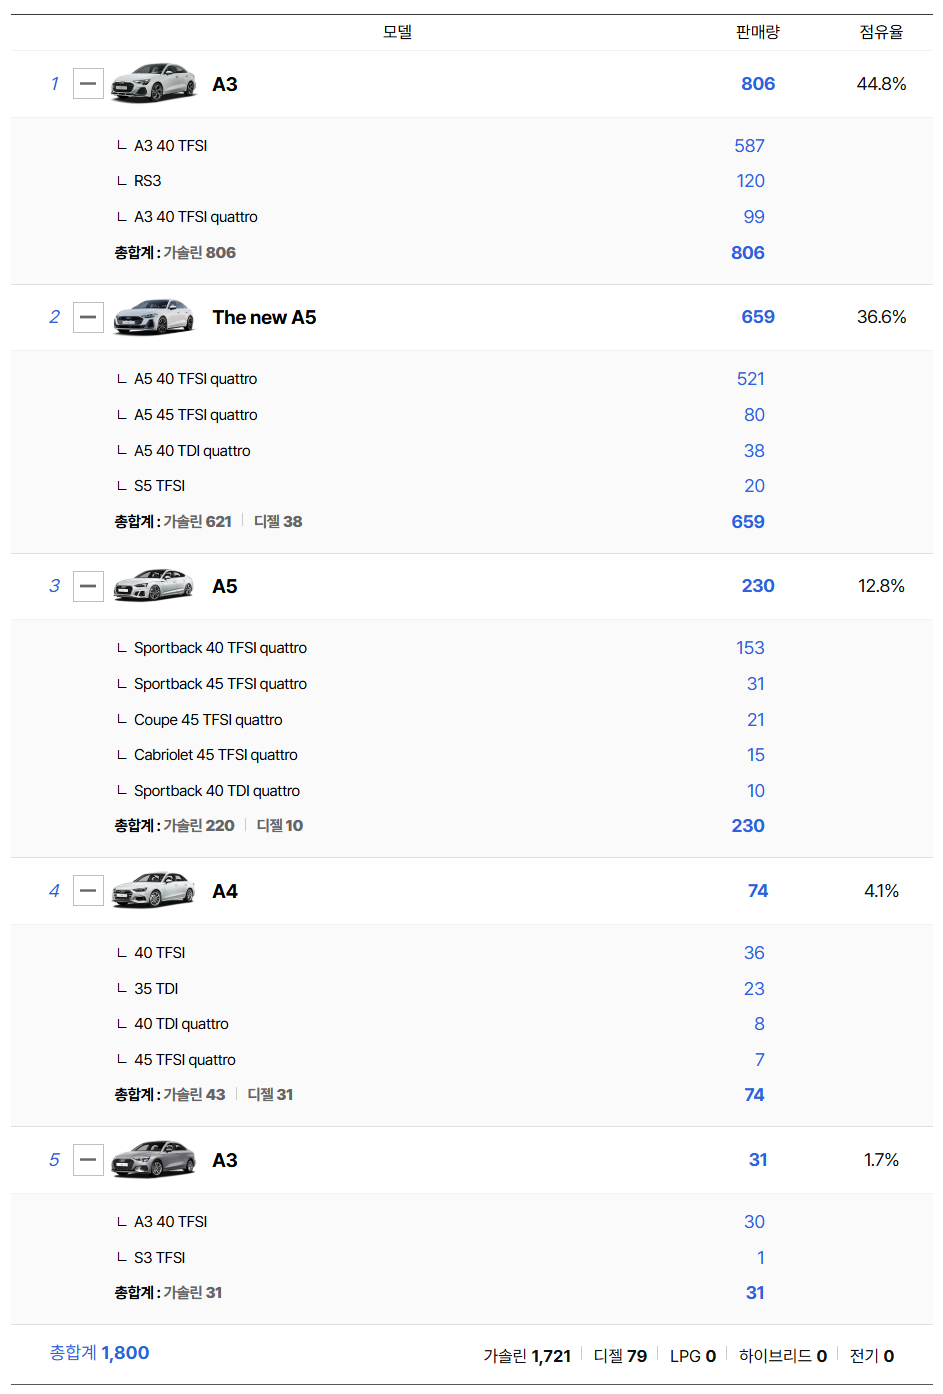Open the A4 sedan image
The width and height of the screenshot is (943, 1394).
(x=153, y=890)
